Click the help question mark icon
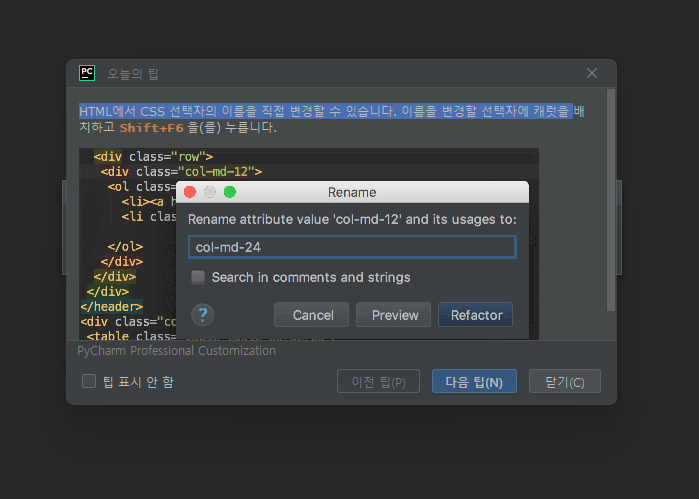The image size is (699, 499). click(x=203, y=315)
